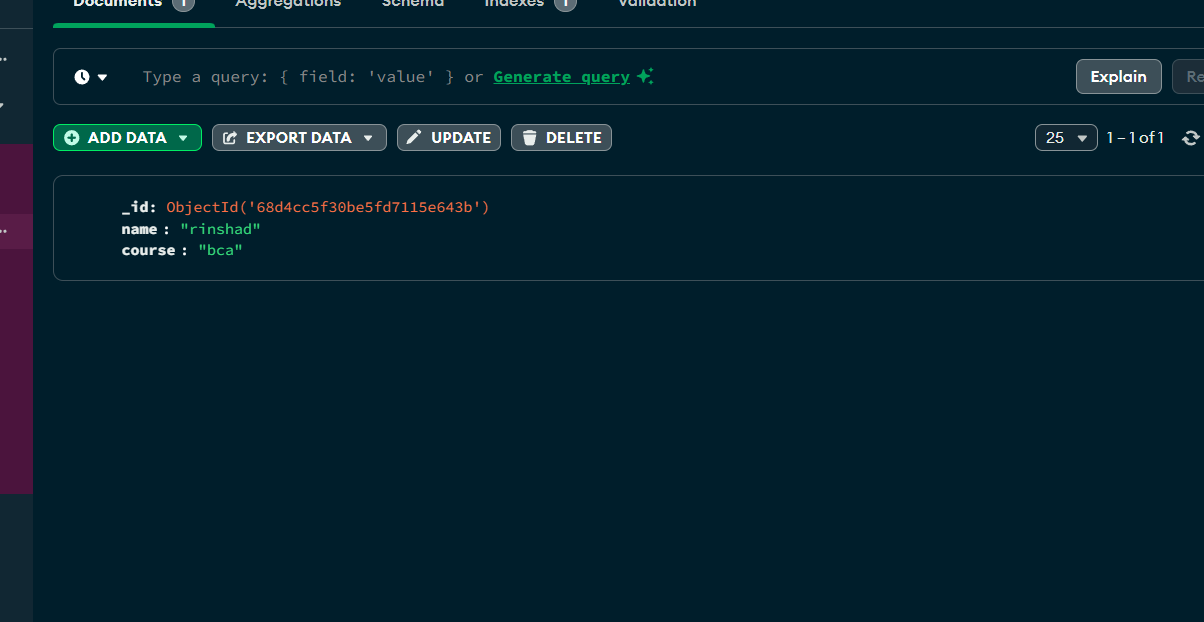Click the Explain button
The width and height of the screenshot is (1204, 622).
click(1118, 76)
